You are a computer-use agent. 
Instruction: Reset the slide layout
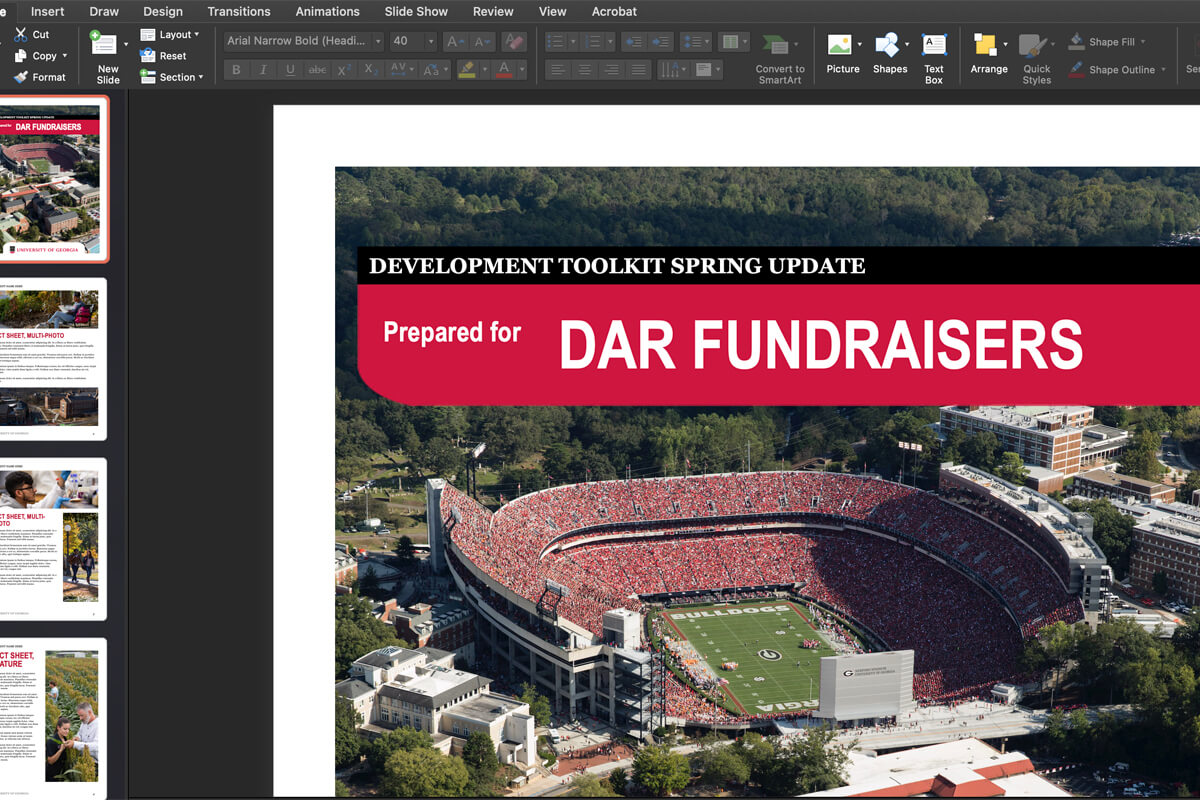[164, 56]
